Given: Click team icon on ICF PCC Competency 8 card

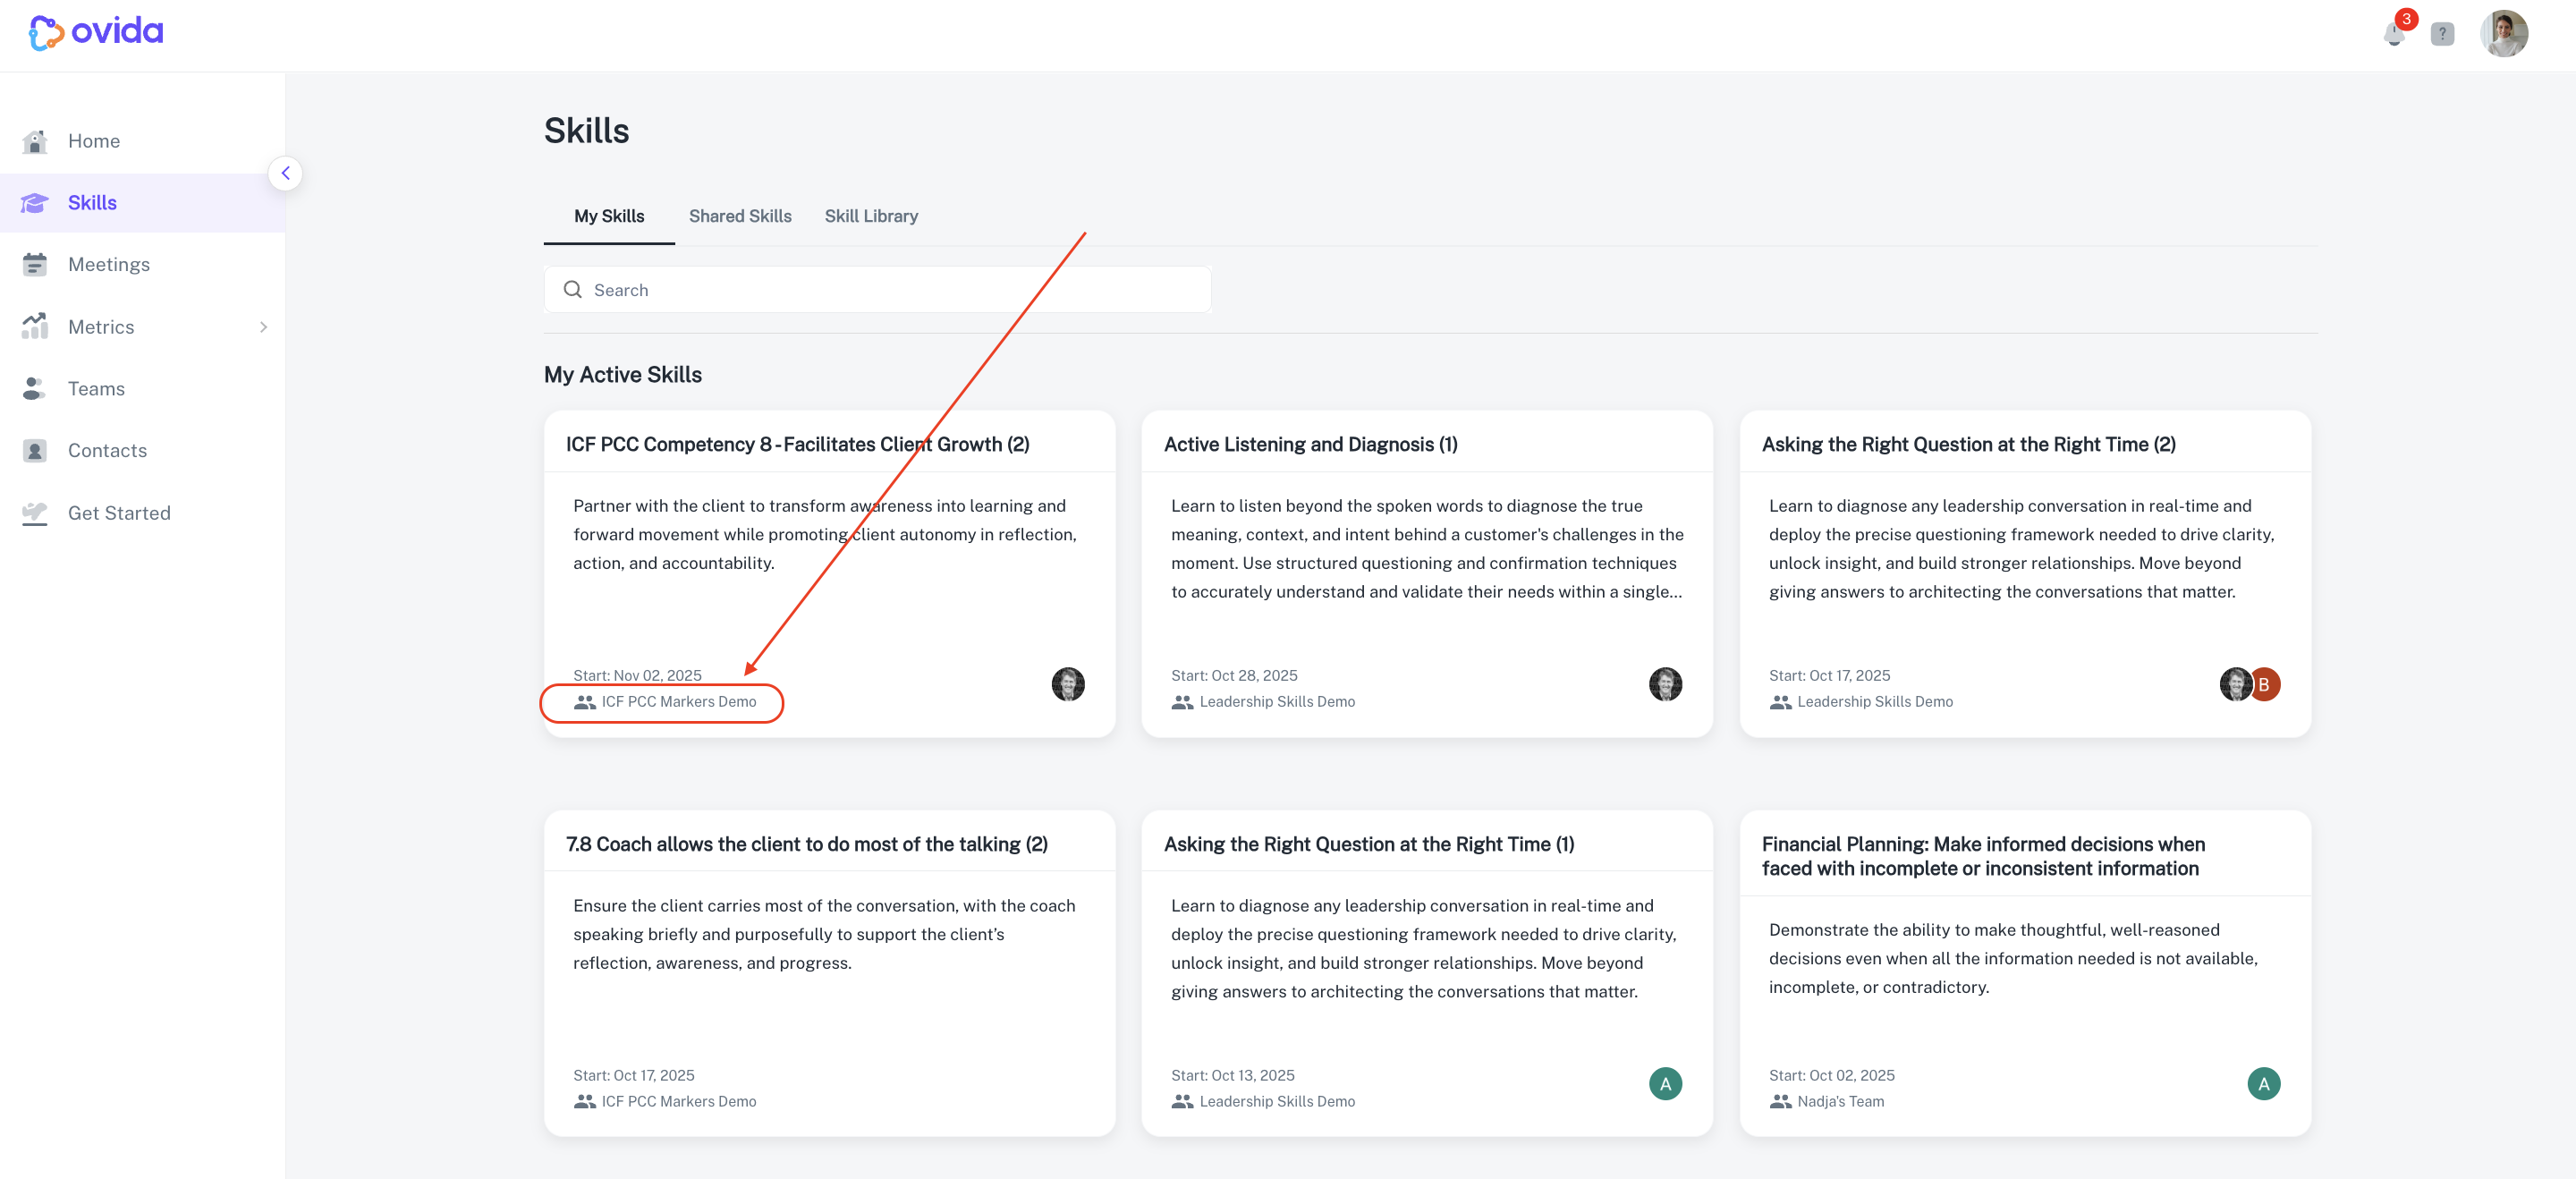Looking at the screenshot, I should [x=584, y=702].
